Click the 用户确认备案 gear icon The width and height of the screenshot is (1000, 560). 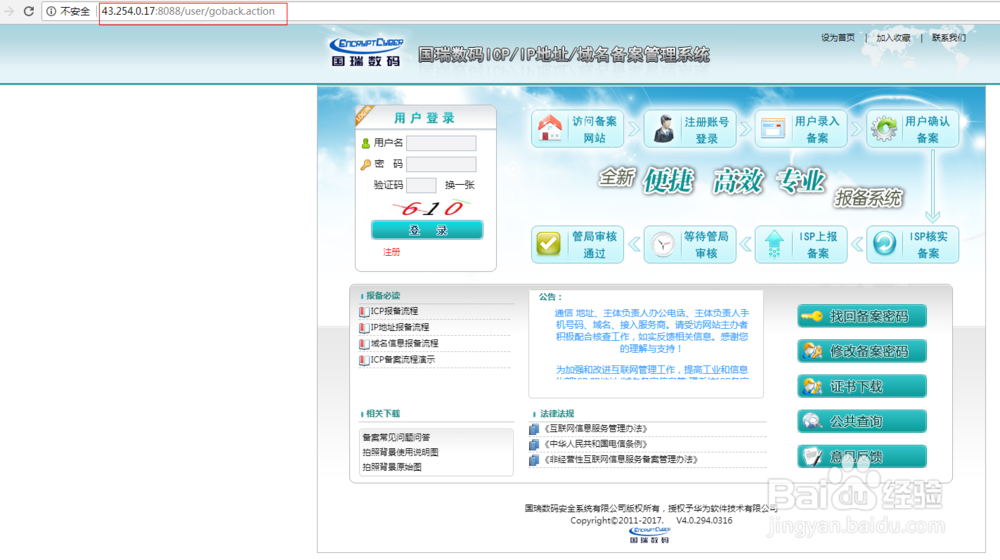coord(885,129)
